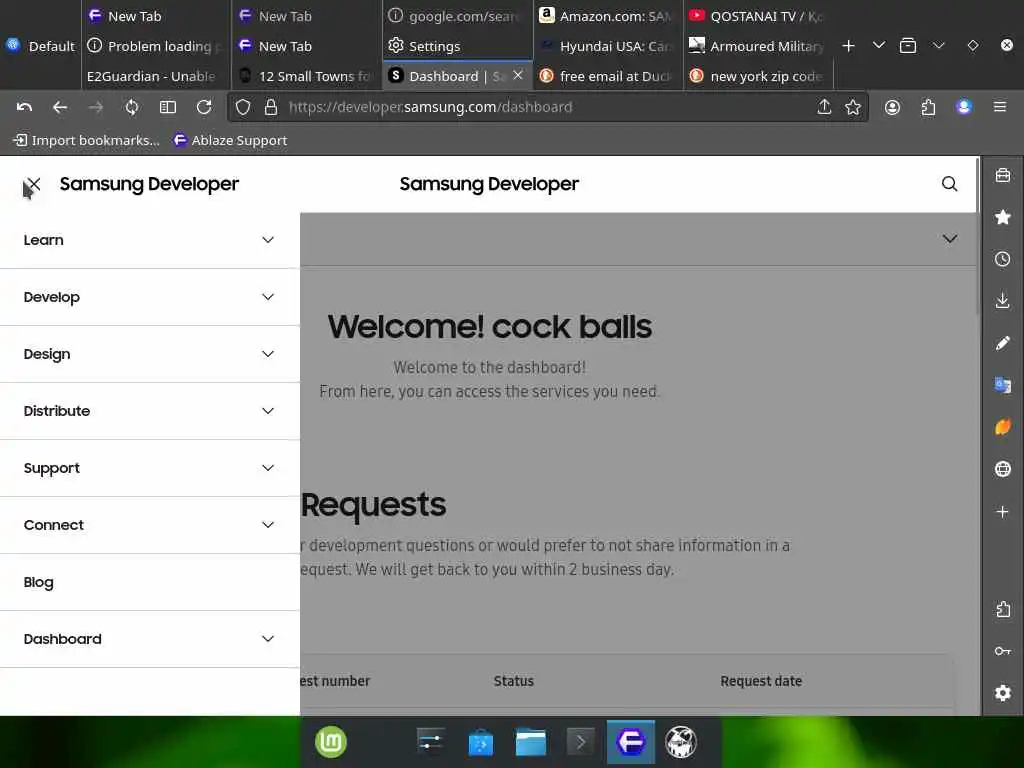This screenshot has width=1024, height=768.
Task: Toggle the sidebar layout icon
Action: coord(168,107)
